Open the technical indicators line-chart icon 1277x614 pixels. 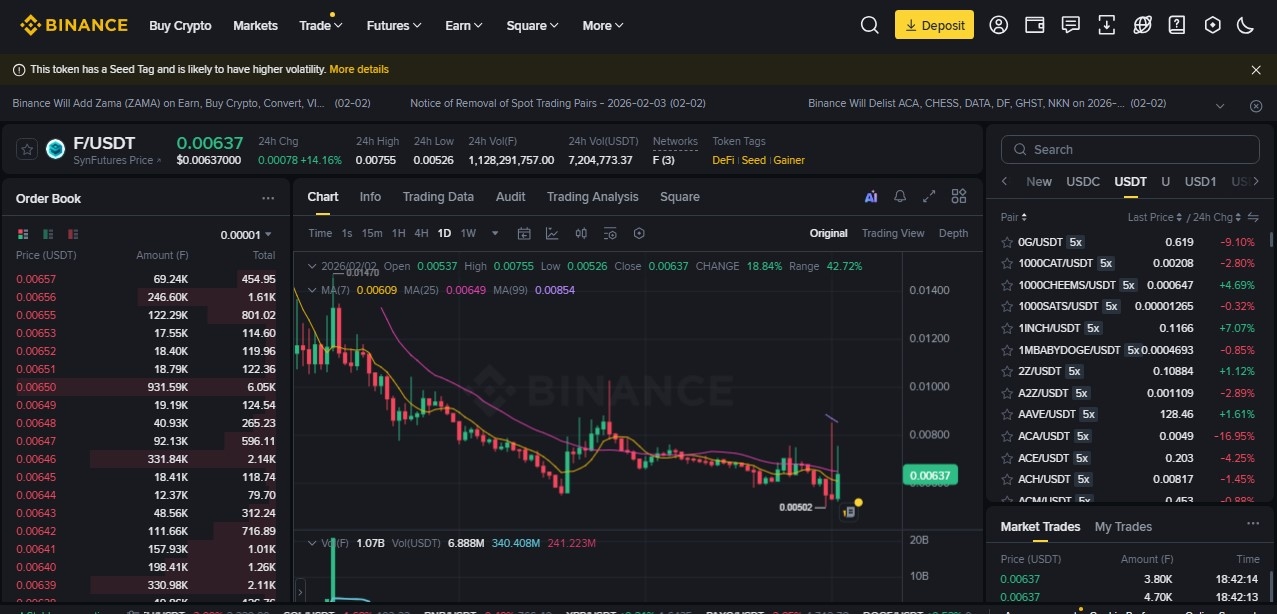click(x=552, y=233)
